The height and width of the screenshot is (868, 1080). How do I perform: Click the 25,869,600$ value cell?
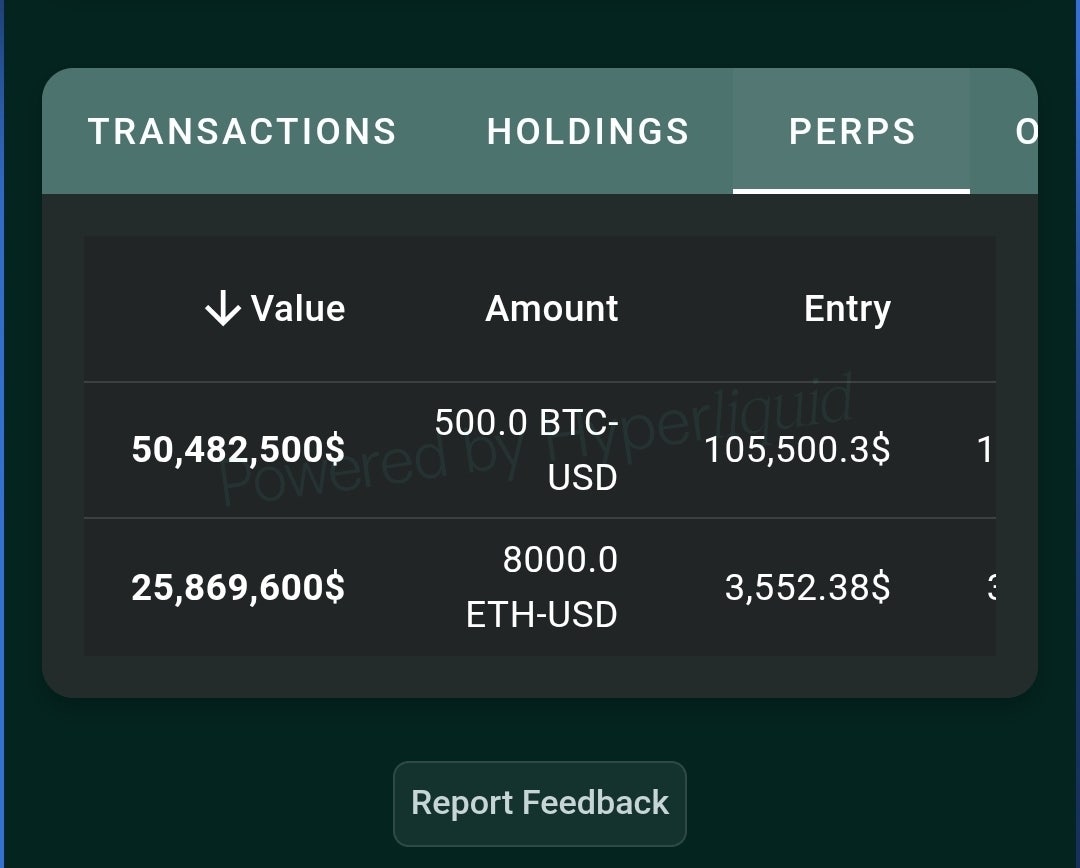[x=238, y=587]
